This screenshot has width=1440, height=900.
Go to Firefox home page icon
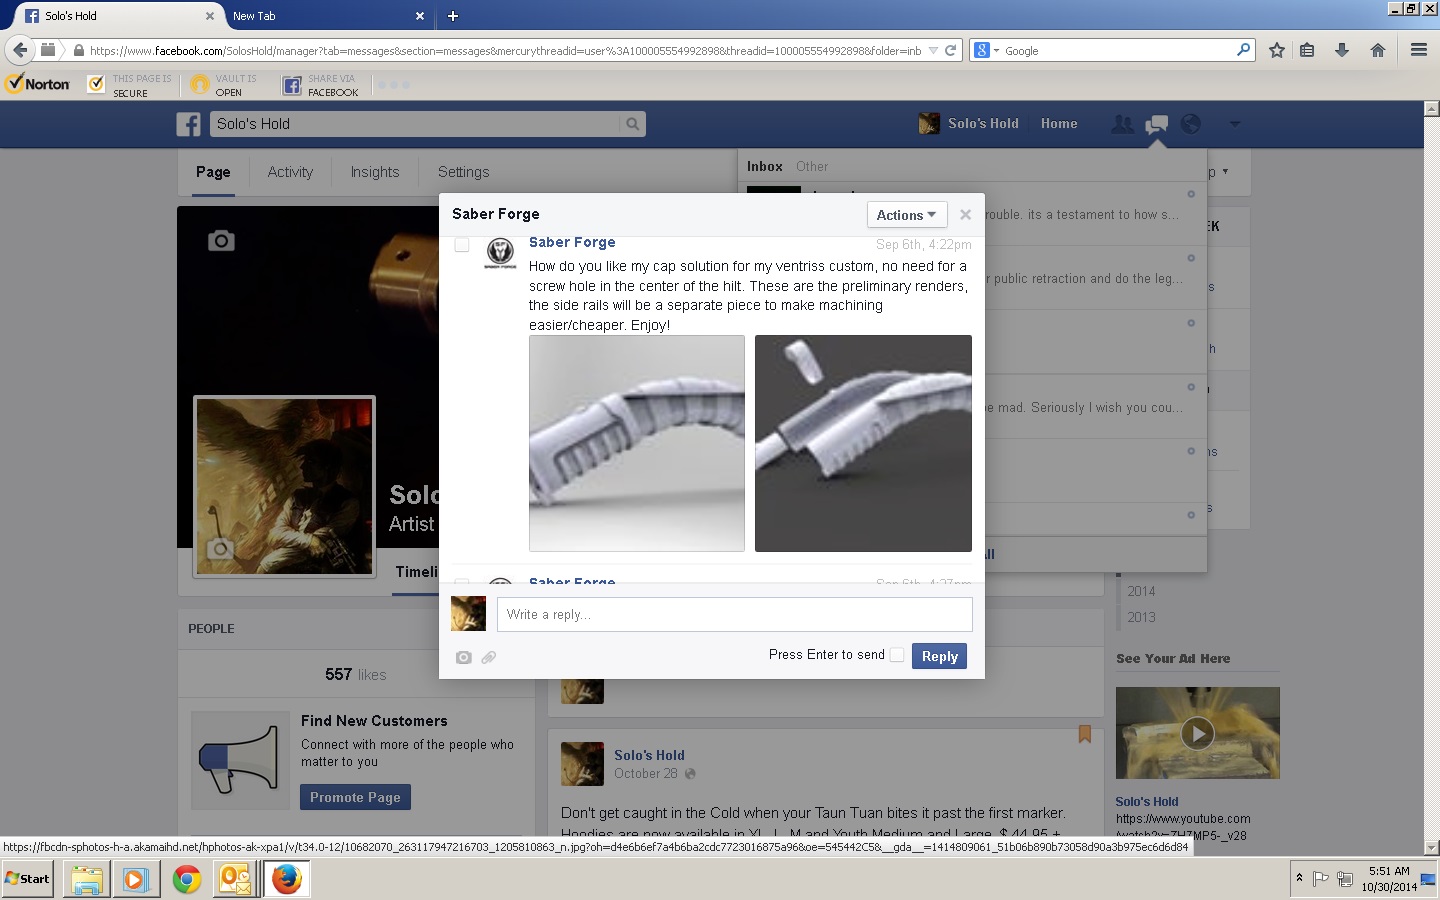pos(1378,50)
